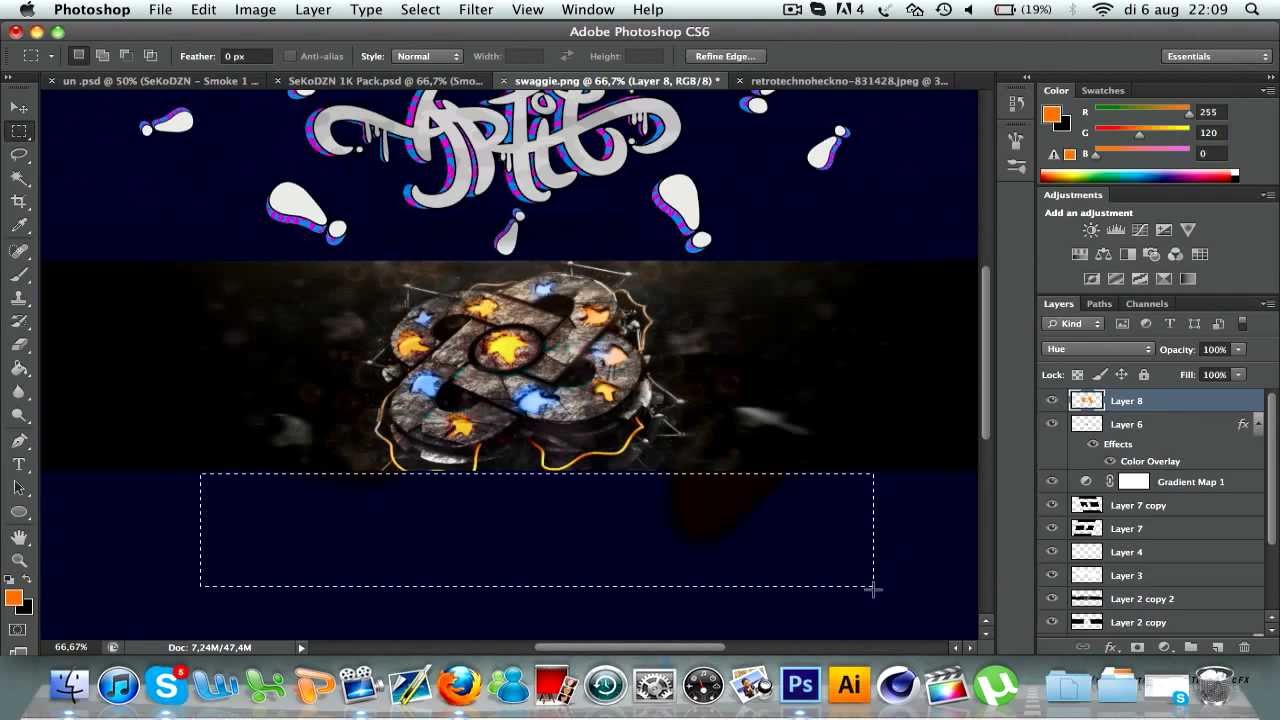Select the Eyedropper tool

click(19, 227)
